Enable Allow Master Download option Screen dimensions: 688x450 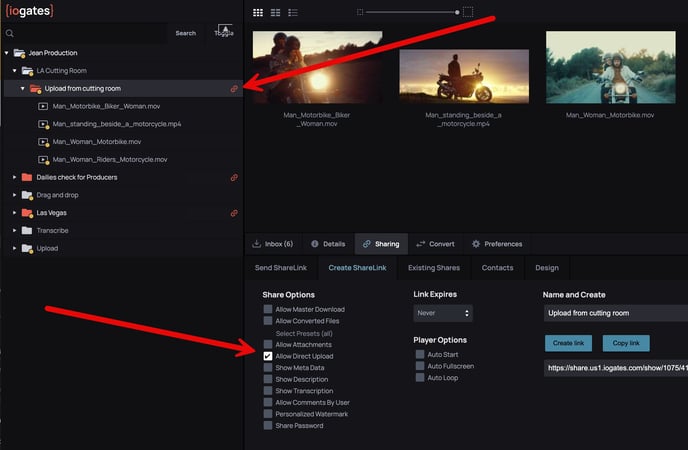pos(268,310)
